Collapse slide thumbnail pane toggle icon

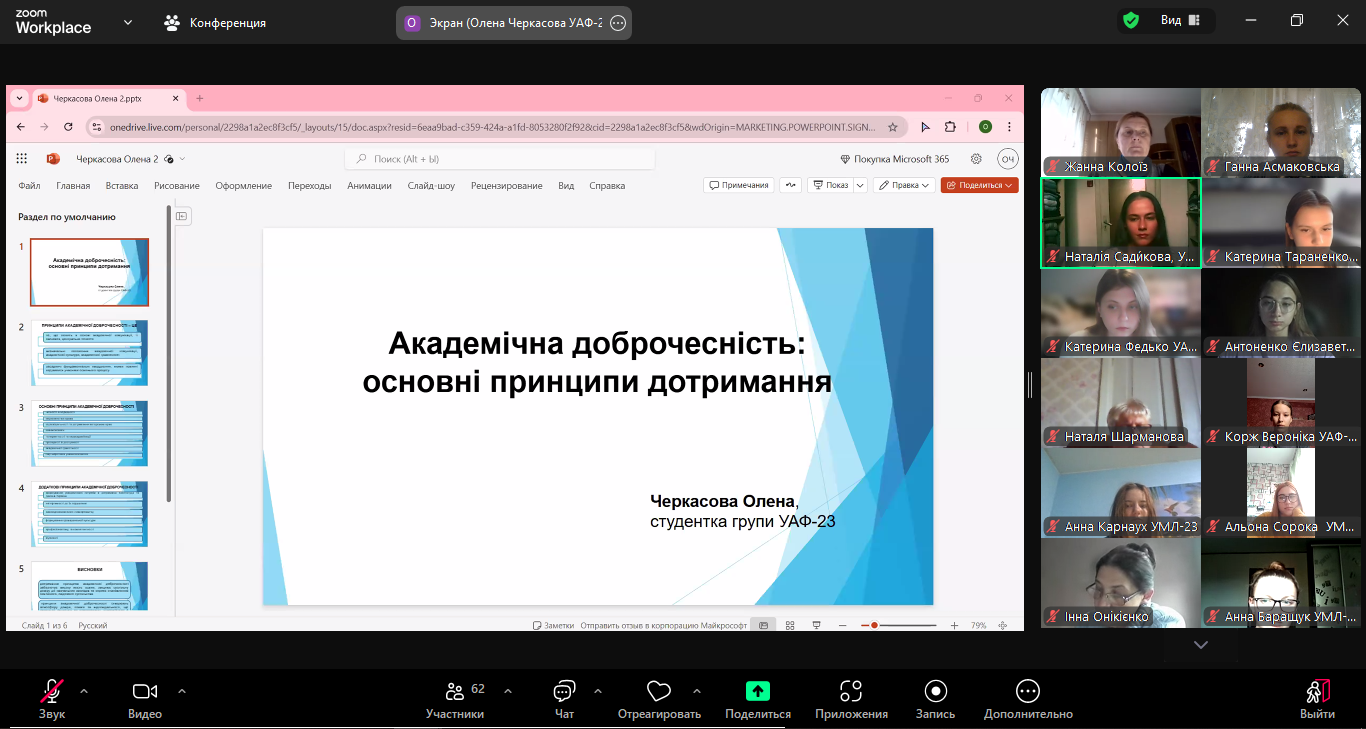[x=183, y=215]
